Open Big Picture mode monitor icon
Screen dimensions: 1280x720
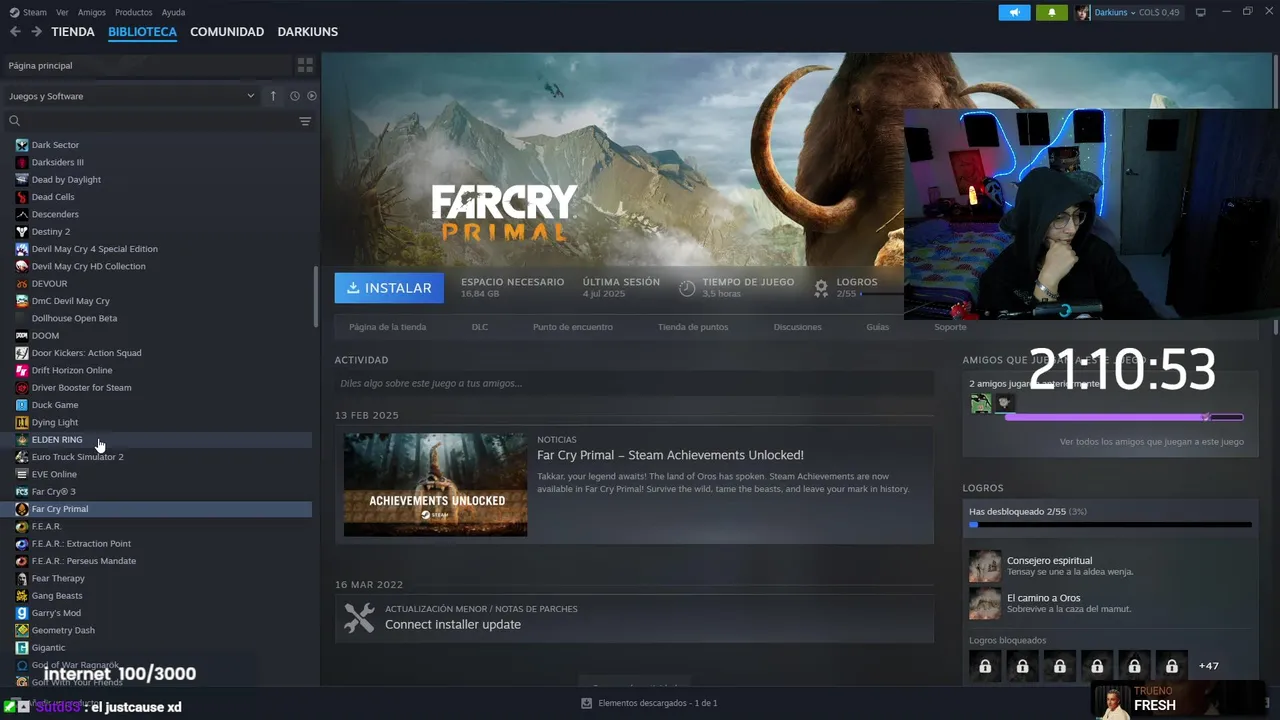pos(1200,13)
